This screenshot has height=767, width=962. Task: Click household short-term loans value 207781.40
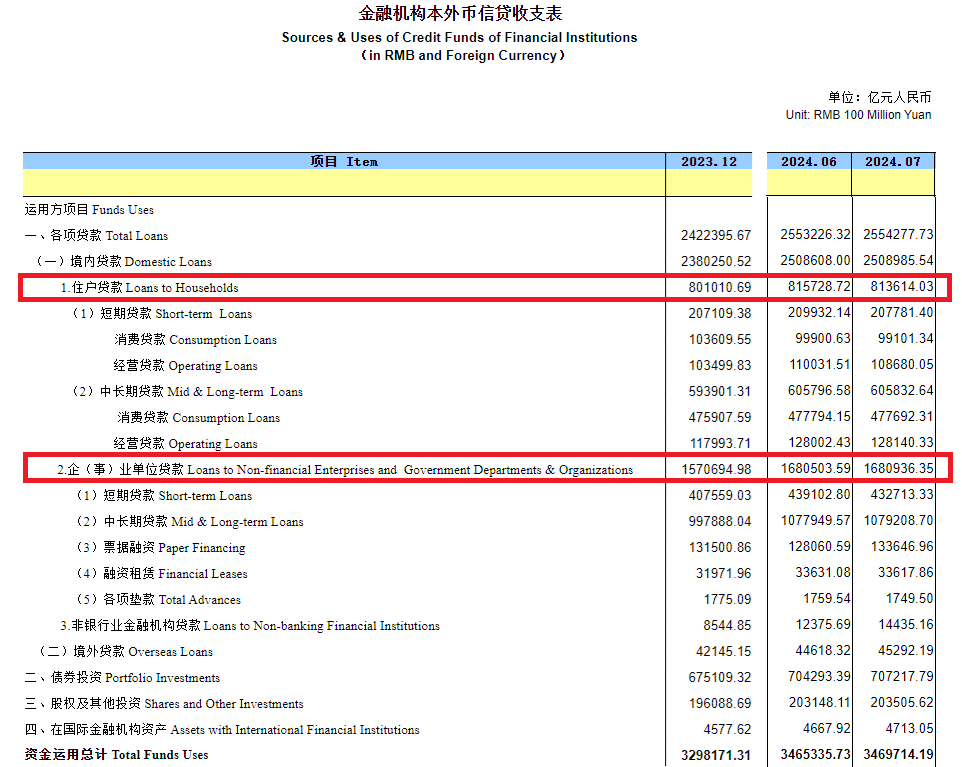pos(902,312)
